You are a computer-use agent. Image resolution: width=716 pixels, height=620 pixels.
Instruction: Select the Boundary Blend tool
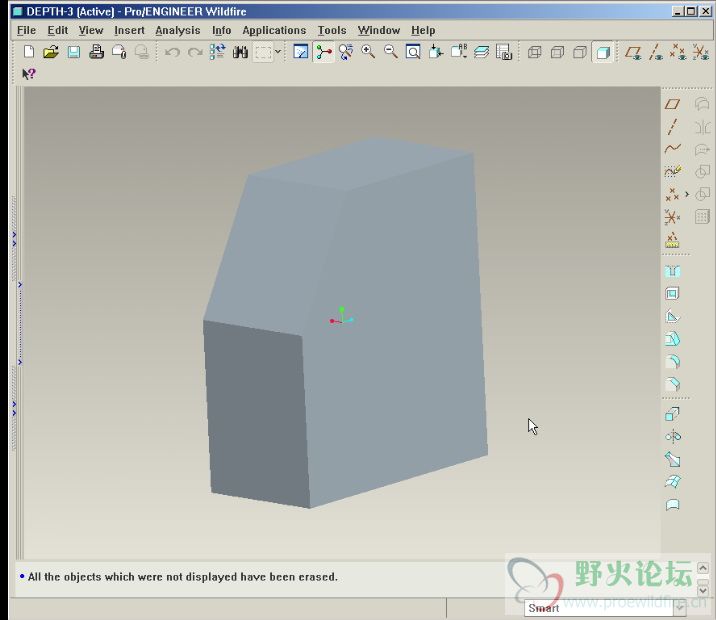tap(673, 482)
